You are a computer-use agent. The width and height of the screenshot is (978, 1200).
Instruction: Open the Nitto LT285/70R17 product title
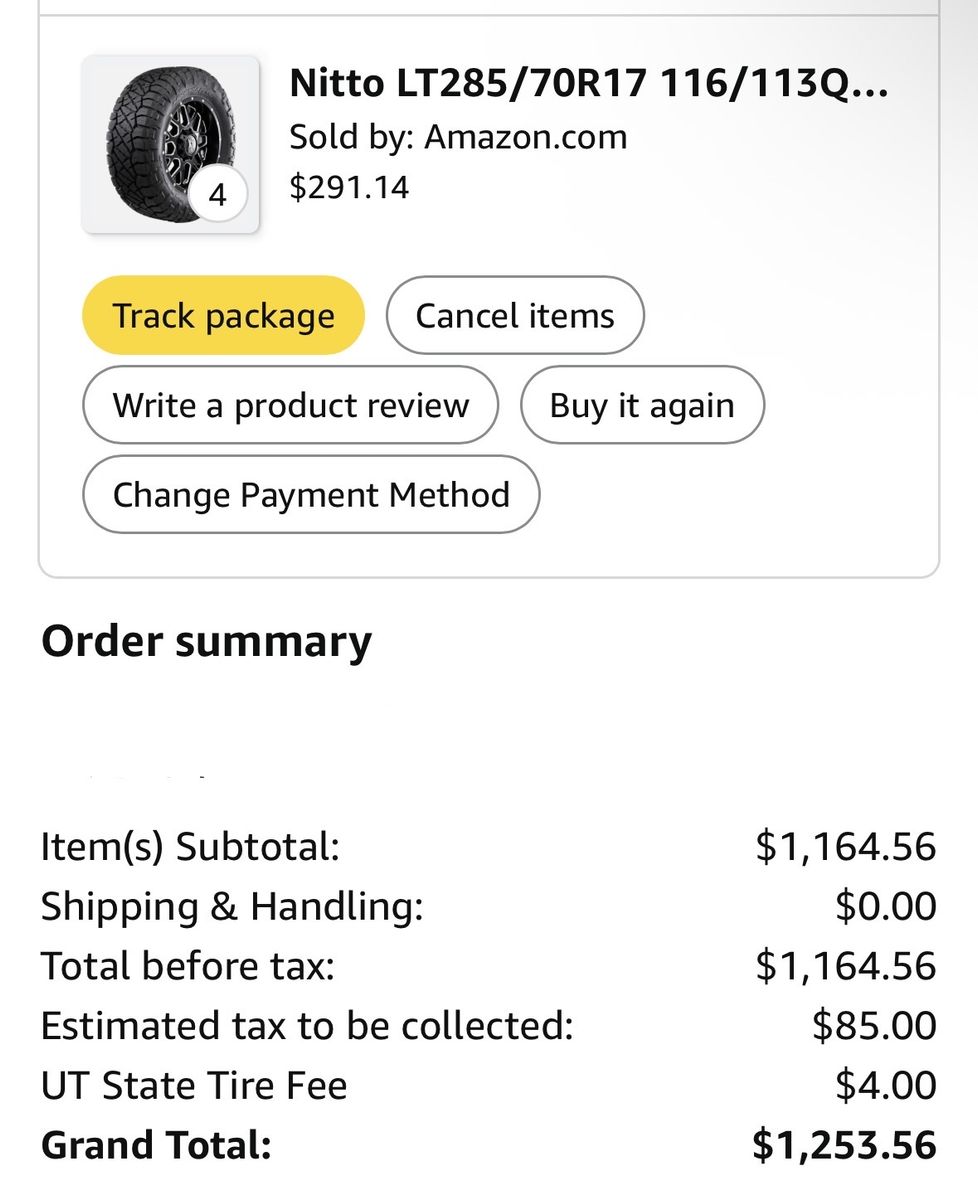tap(588, 83)
